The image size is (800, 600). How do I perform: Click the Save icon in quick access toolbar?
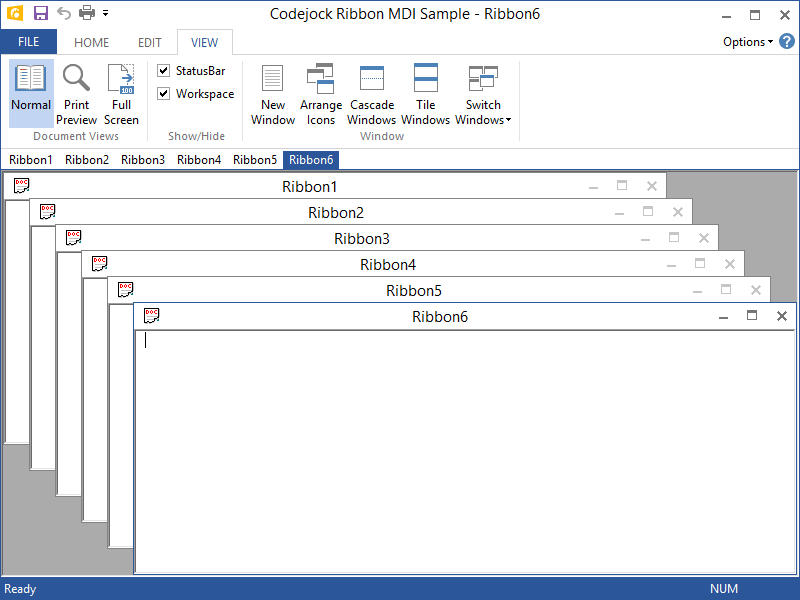[39, 14]
